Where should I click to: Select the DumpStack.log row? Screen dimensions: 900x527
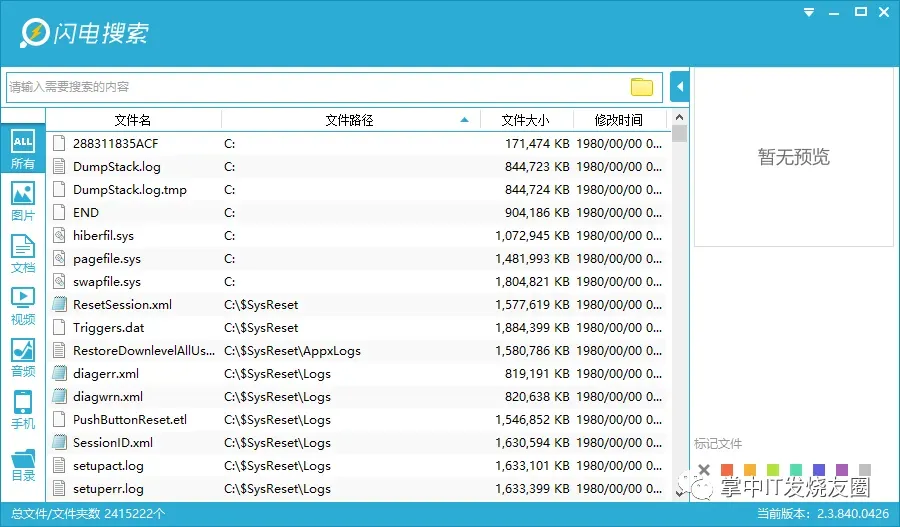(358, 166)
